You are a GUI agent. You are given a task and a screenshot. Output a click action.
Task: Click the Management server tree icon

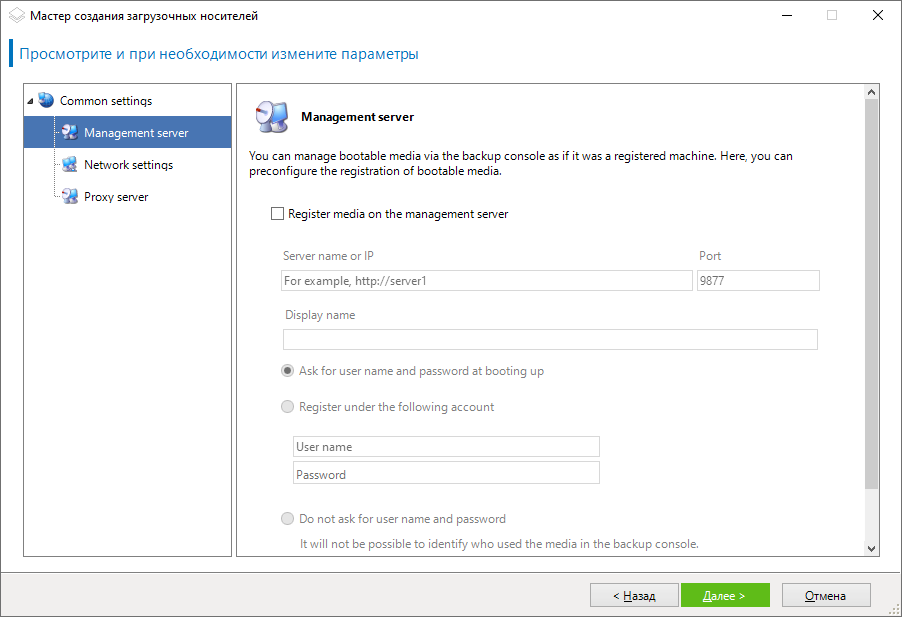(x=69, y=133)
